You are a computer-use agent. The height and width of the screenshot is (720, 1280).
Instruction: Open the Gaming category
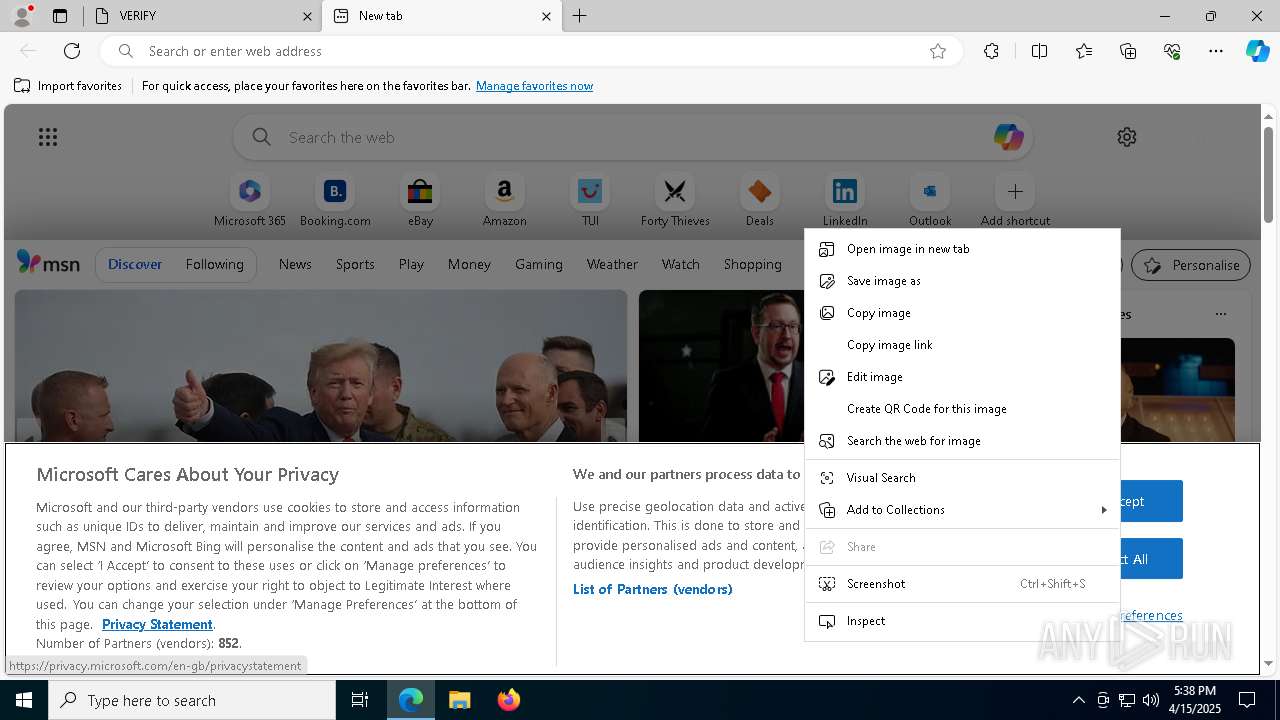click(x=539, y=265)
